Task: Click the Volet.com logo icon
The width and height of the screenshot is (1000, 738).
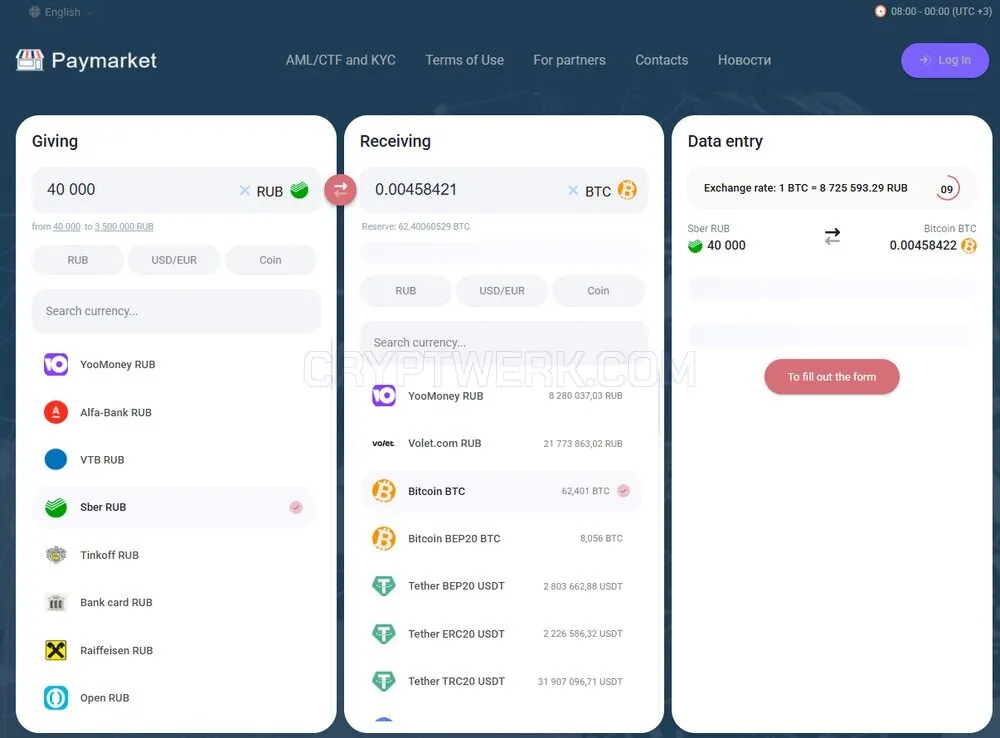Action: [383, 443]
